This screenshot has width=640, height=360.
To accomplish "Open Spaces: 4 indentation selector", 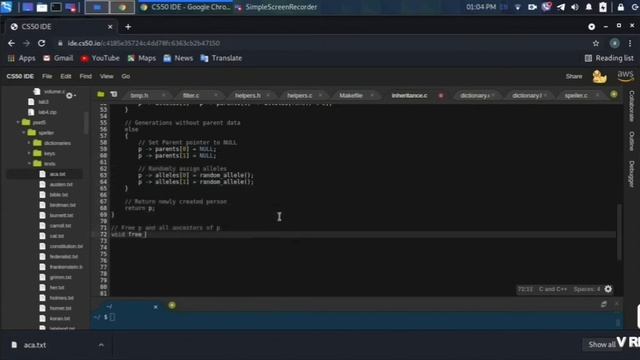I will [x=587, y=289].
